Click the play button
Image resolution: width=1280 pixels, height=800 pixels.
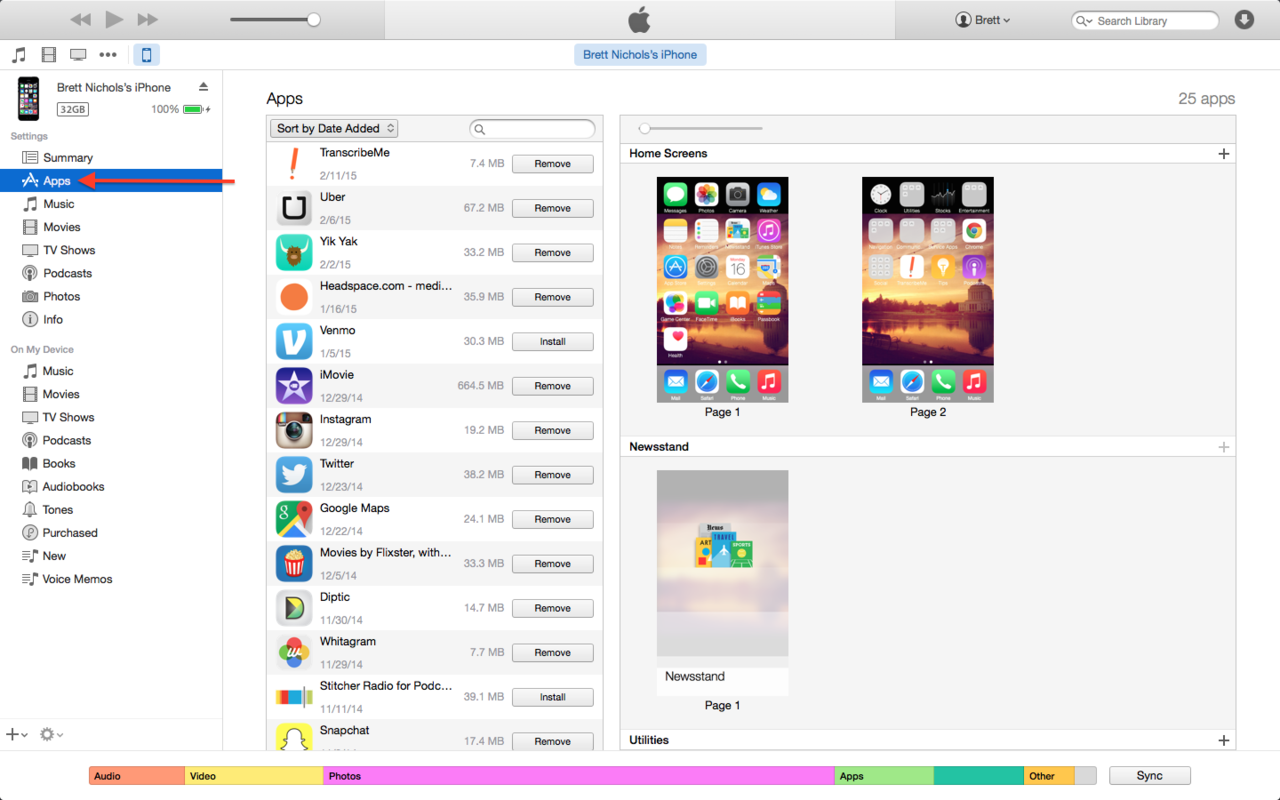(x=114, y=19)
